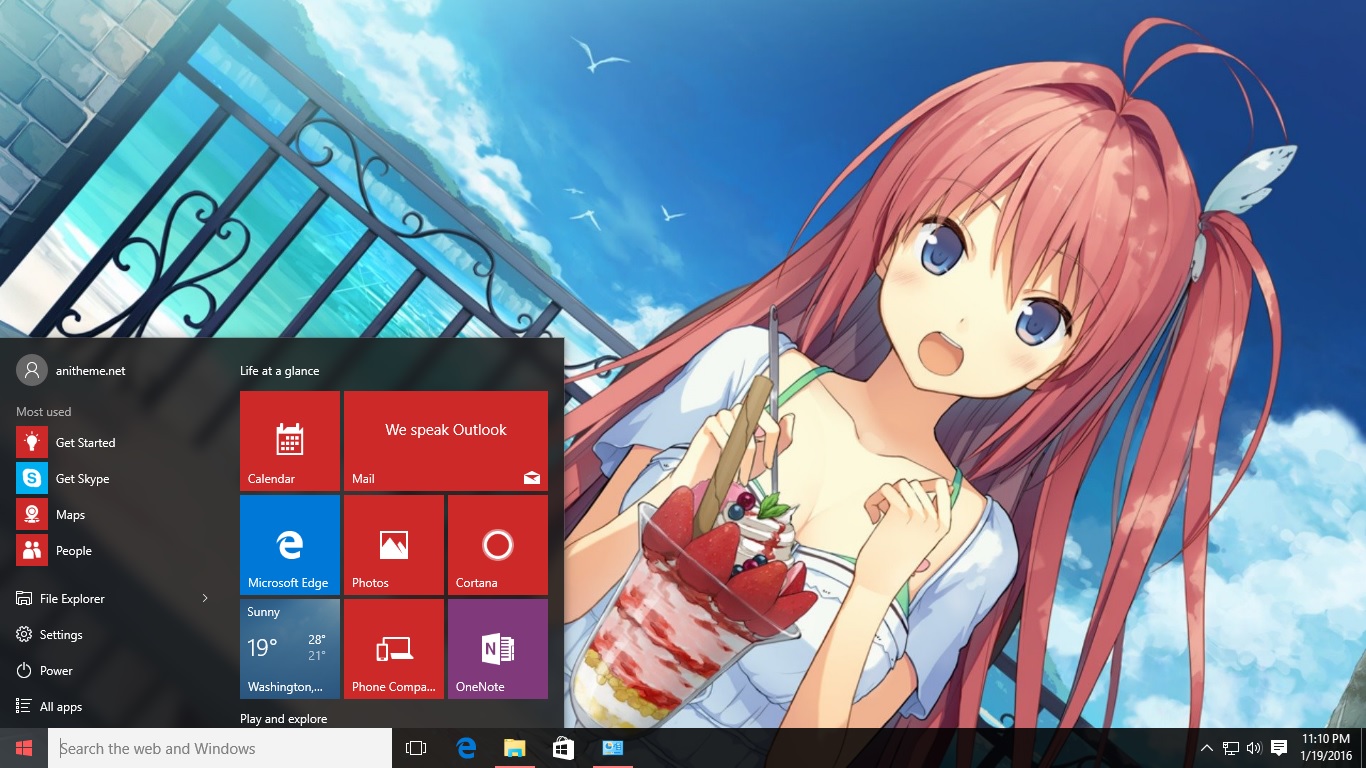Open the Photos tile
The image size is (1366, 768).
coord(394,545)
